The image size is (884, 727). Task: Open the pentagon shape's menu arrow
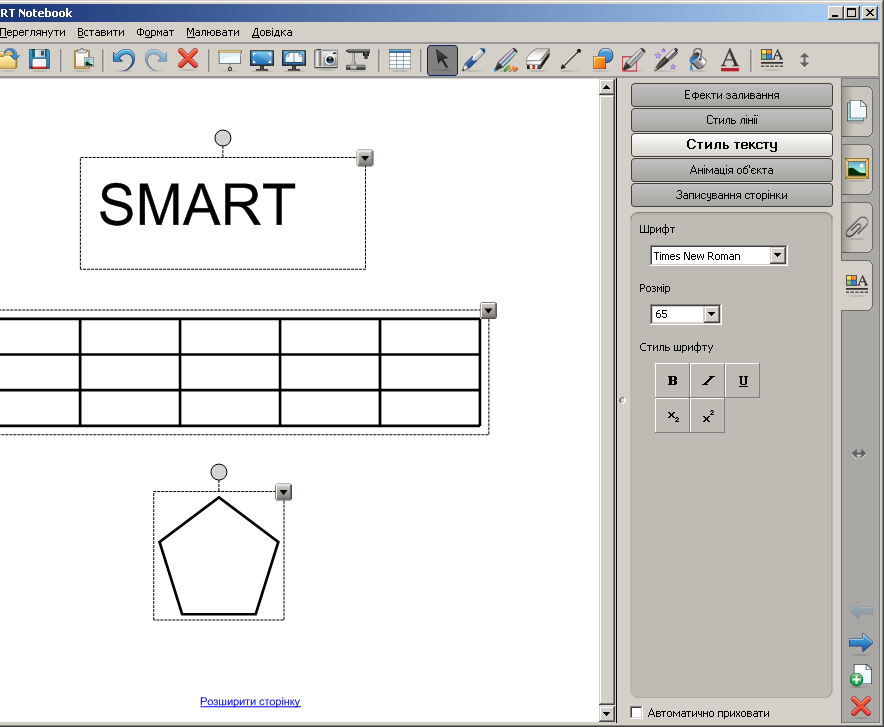(x=284, y=492)
